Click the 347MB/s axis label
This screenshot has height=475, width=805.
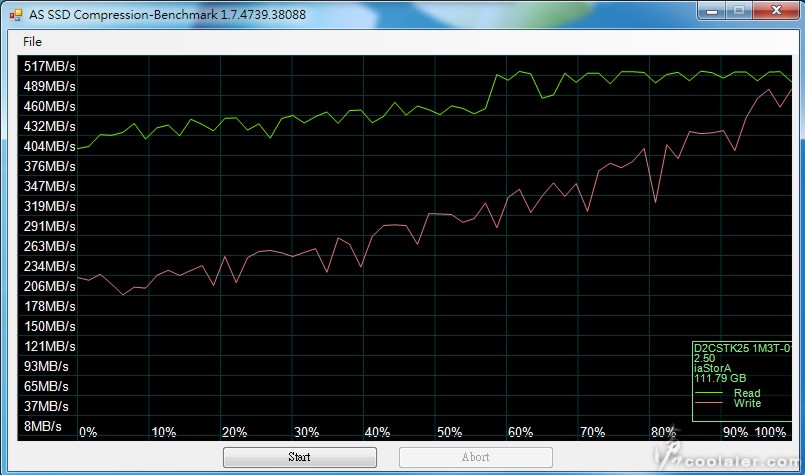49,186
